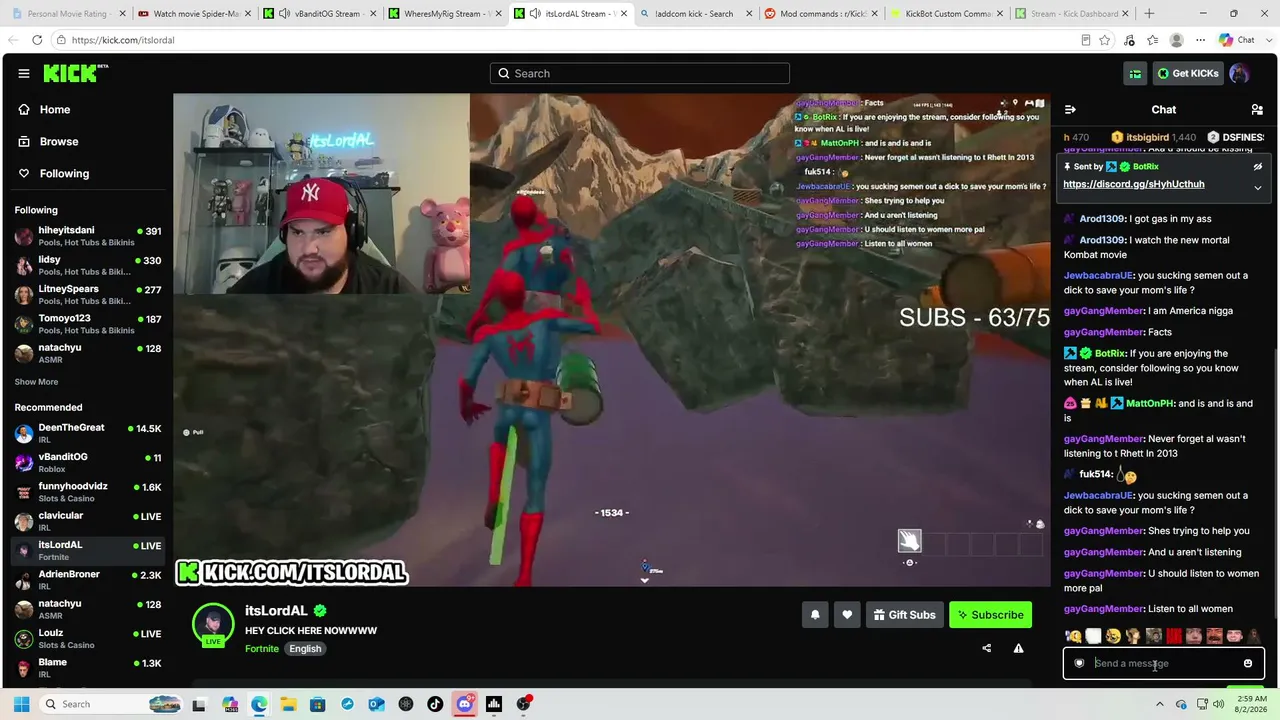Screen dimensions: 1280x720
Task: Switch to KickBot Custom Commands tab
Action: tap(945, 14)
